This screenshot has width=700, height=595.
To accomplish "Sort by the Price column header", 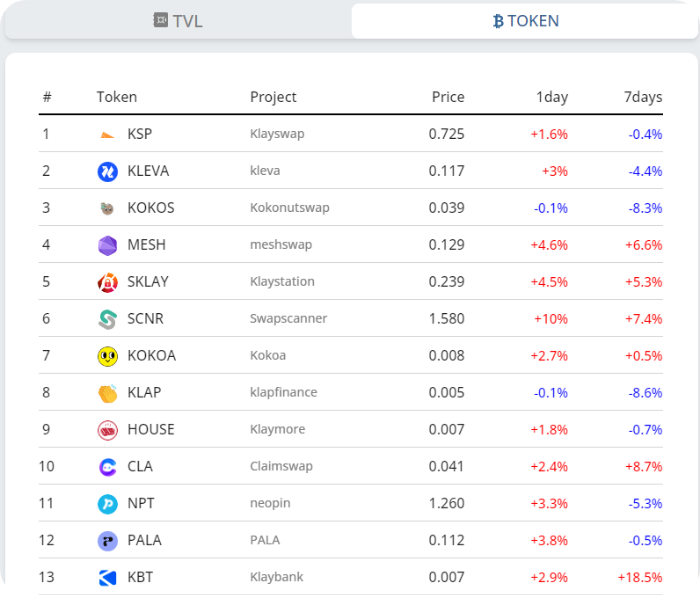I will coord(448,97).
